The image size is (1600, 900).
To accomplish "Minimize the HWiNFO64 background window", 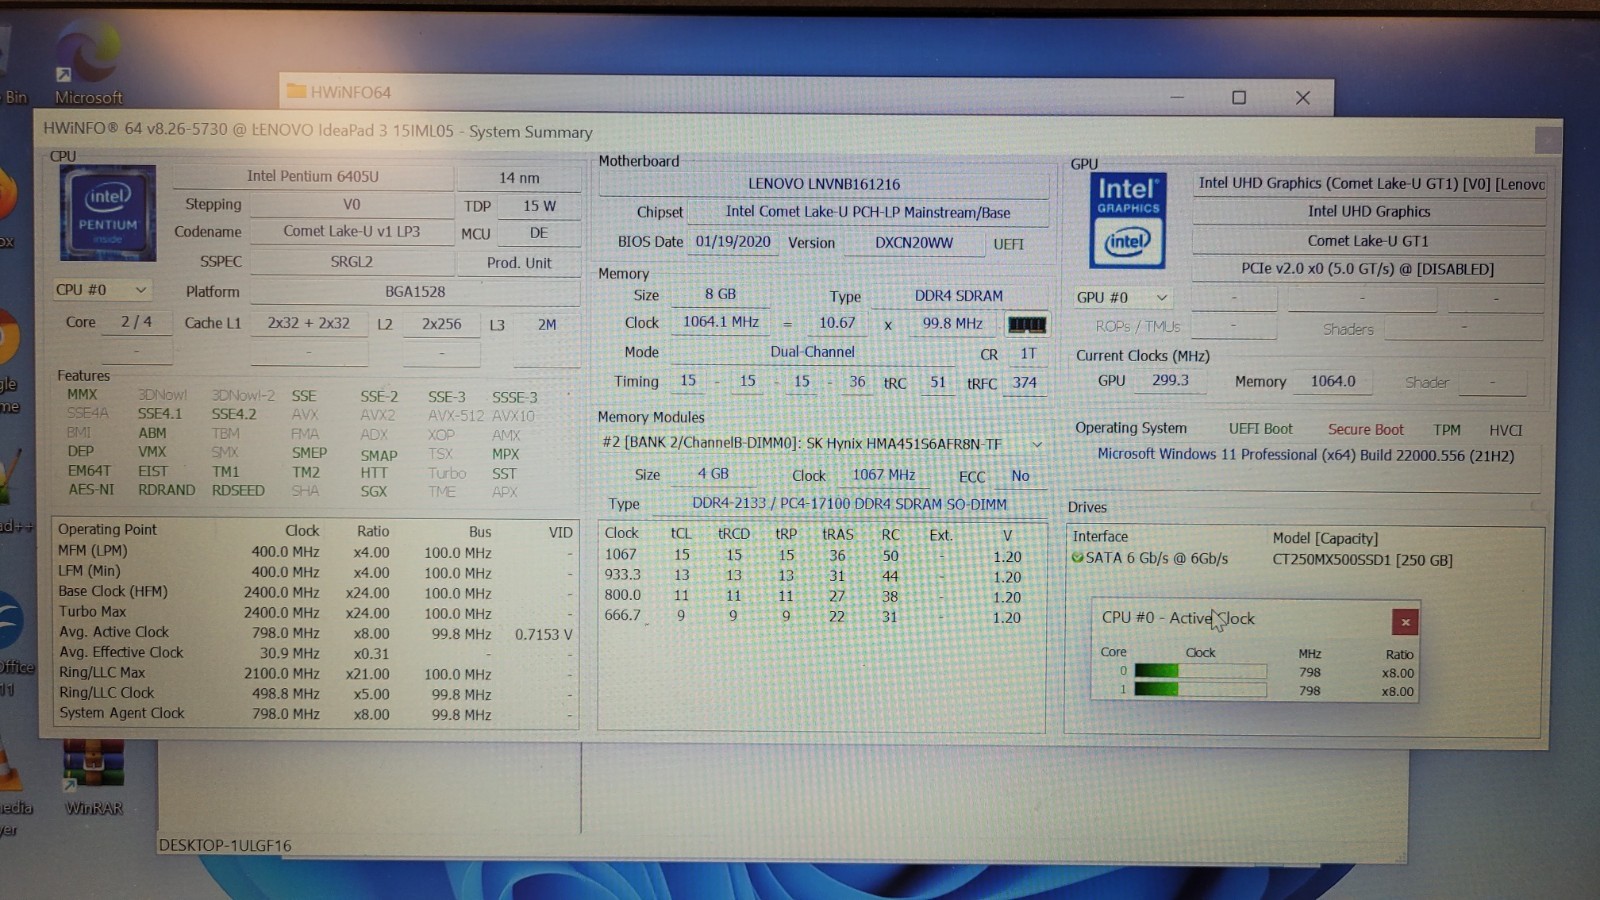I will click(x=1177, y=97).
